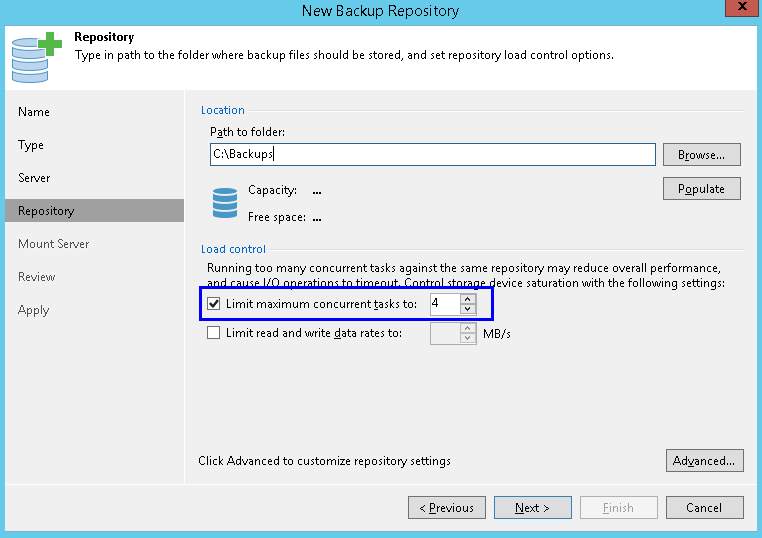The height and width of the screenshot is (538, 762).
Task: Click the repository database icon in header
Action: (x=35, y=56)
